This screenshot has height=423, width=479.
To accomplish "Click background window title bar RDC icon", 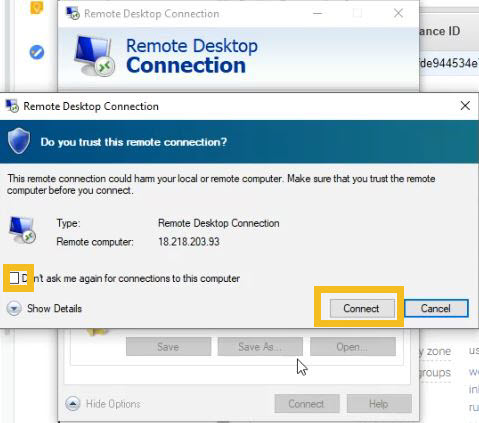I will (x=73, y=14).
